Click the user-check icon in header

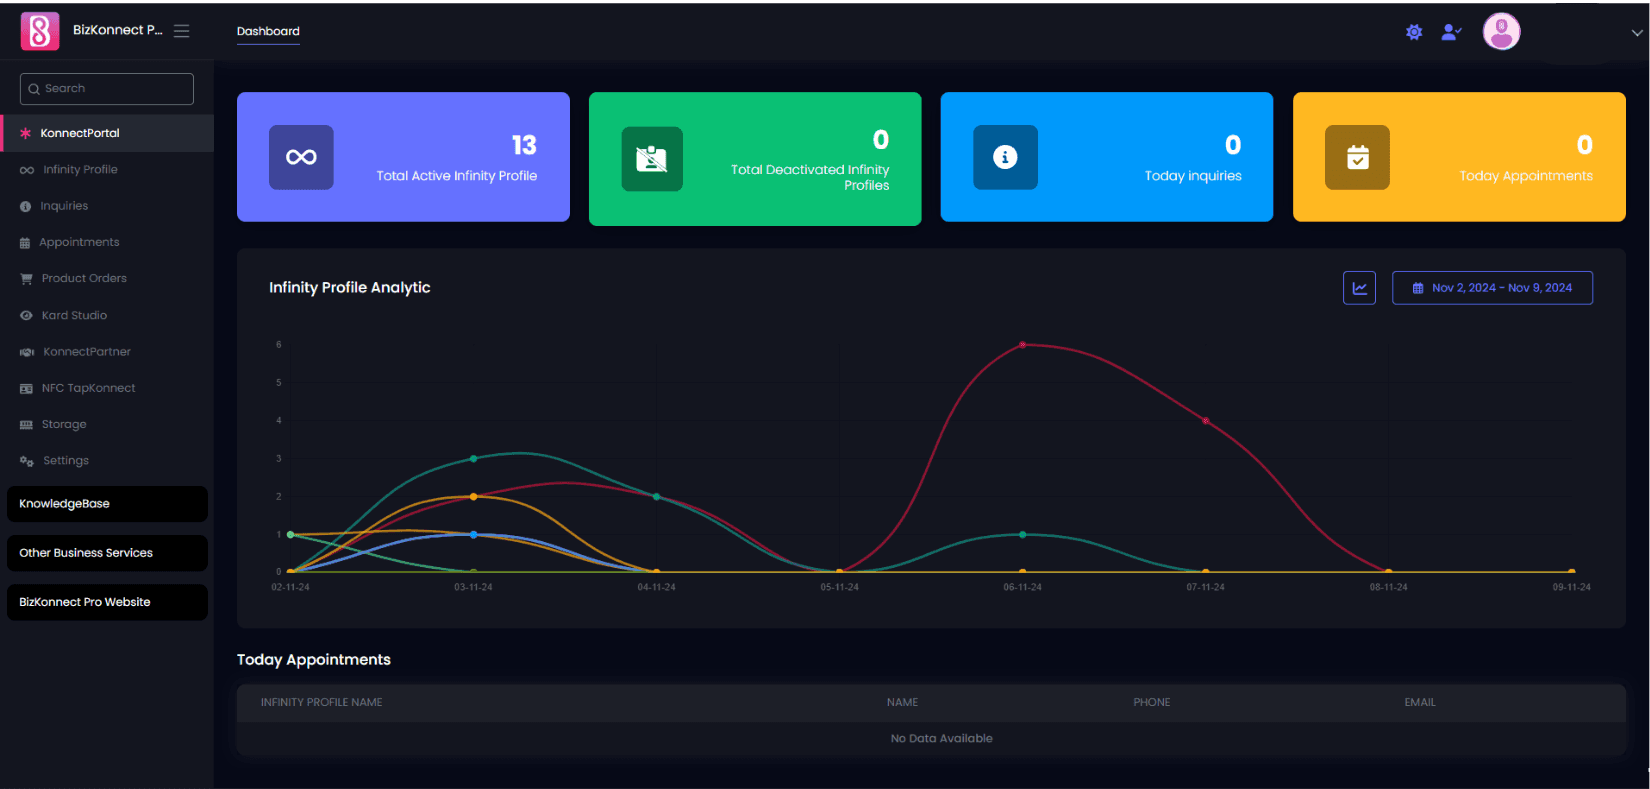click(x=1451, y=32)
